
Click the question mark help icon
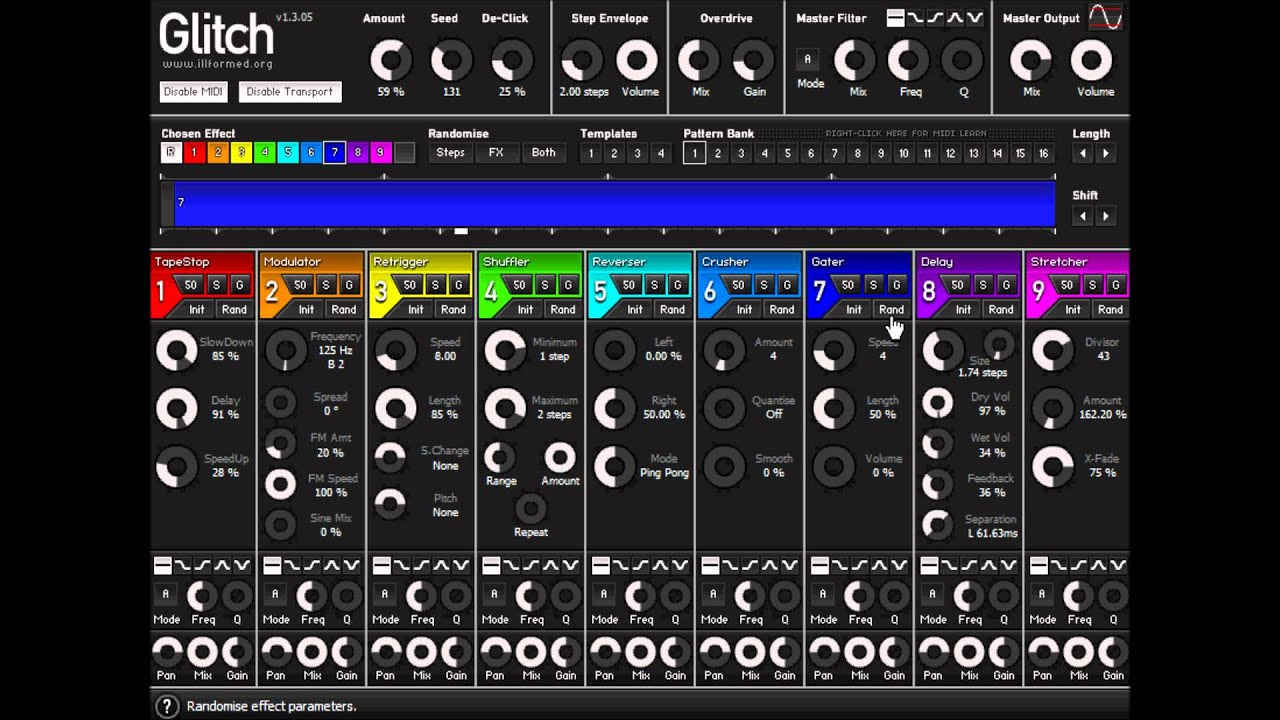point(168,706)
